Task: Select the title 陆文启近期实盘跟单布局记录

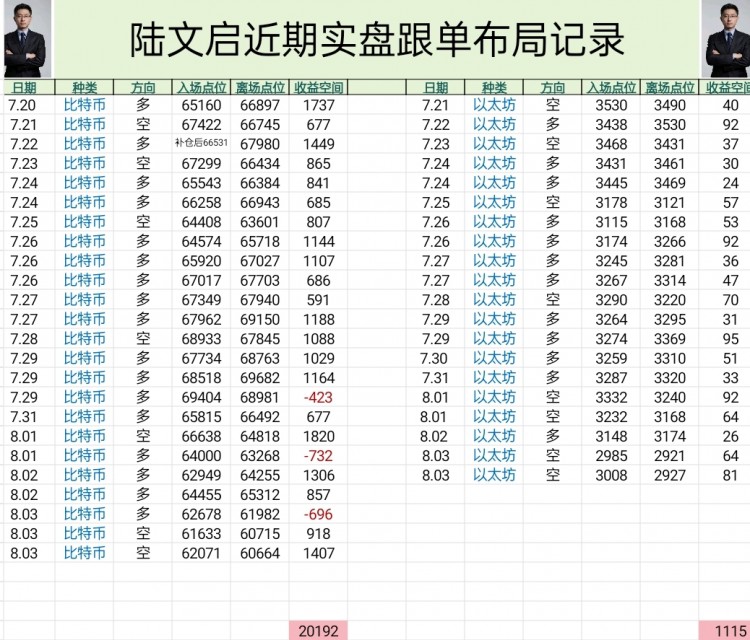Action: pos(378,40)
